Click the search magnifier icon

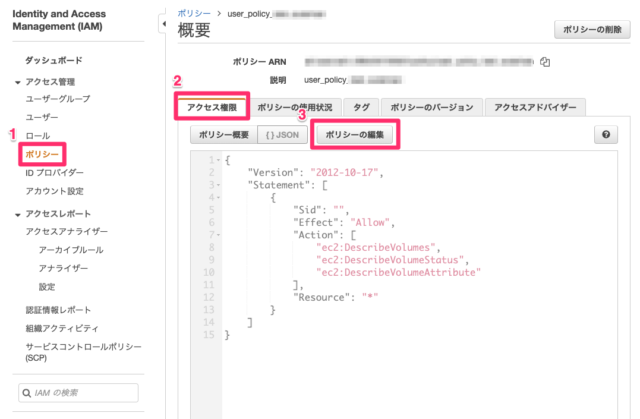[27, 393]
